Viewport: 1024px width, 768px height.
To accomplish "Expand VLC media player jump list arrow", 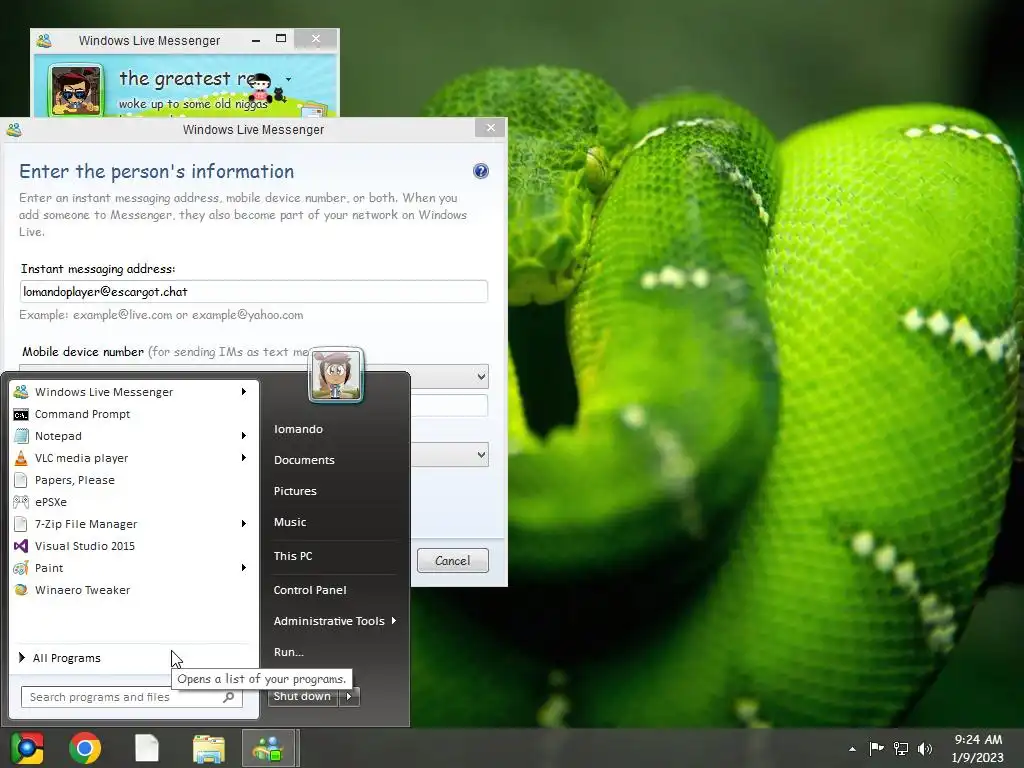I will tap(244, 458).
